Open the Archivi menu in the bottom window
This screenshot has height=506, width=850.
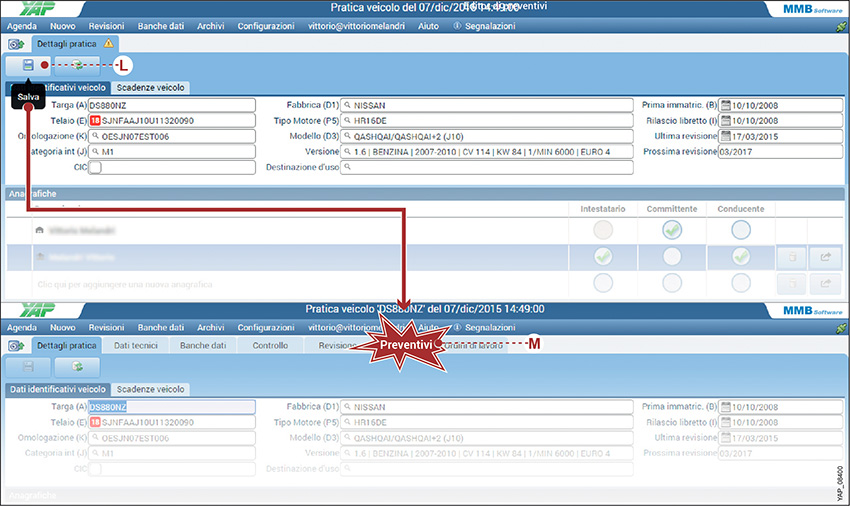210,328
